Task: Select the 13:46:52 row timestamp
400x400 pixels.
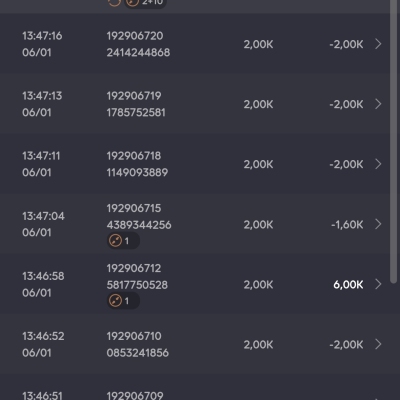Action: point(43,336)
